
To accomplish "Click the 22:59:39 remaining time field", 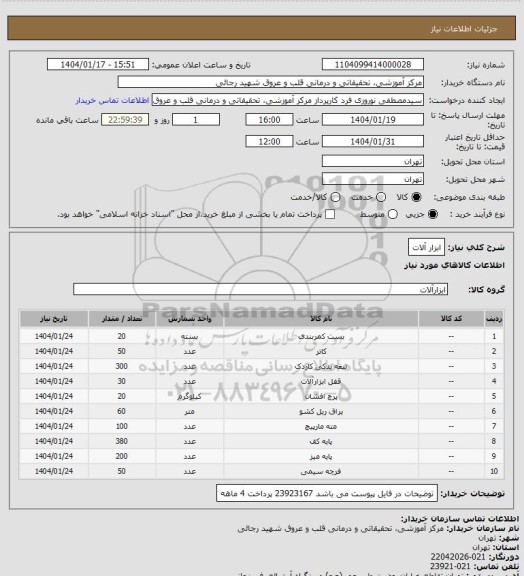I will tap(125, 120).
